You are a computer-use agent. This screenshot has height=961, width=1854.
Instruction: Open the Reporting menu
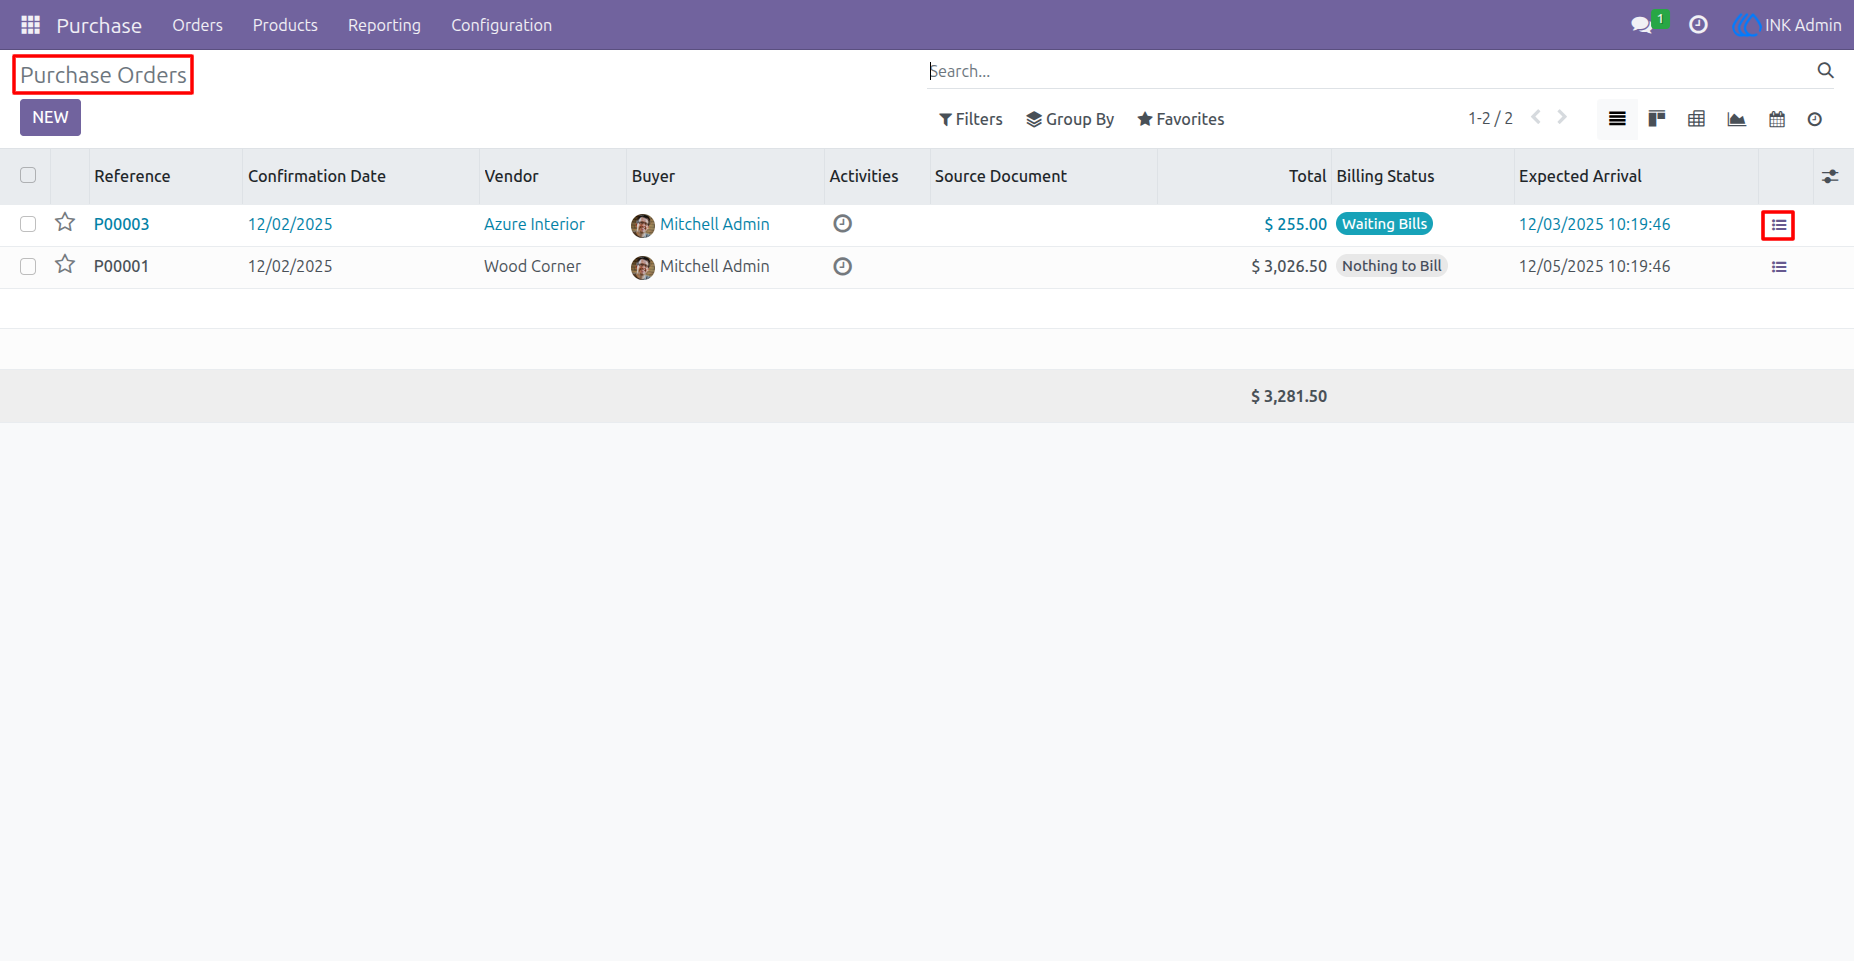[384, 25]
